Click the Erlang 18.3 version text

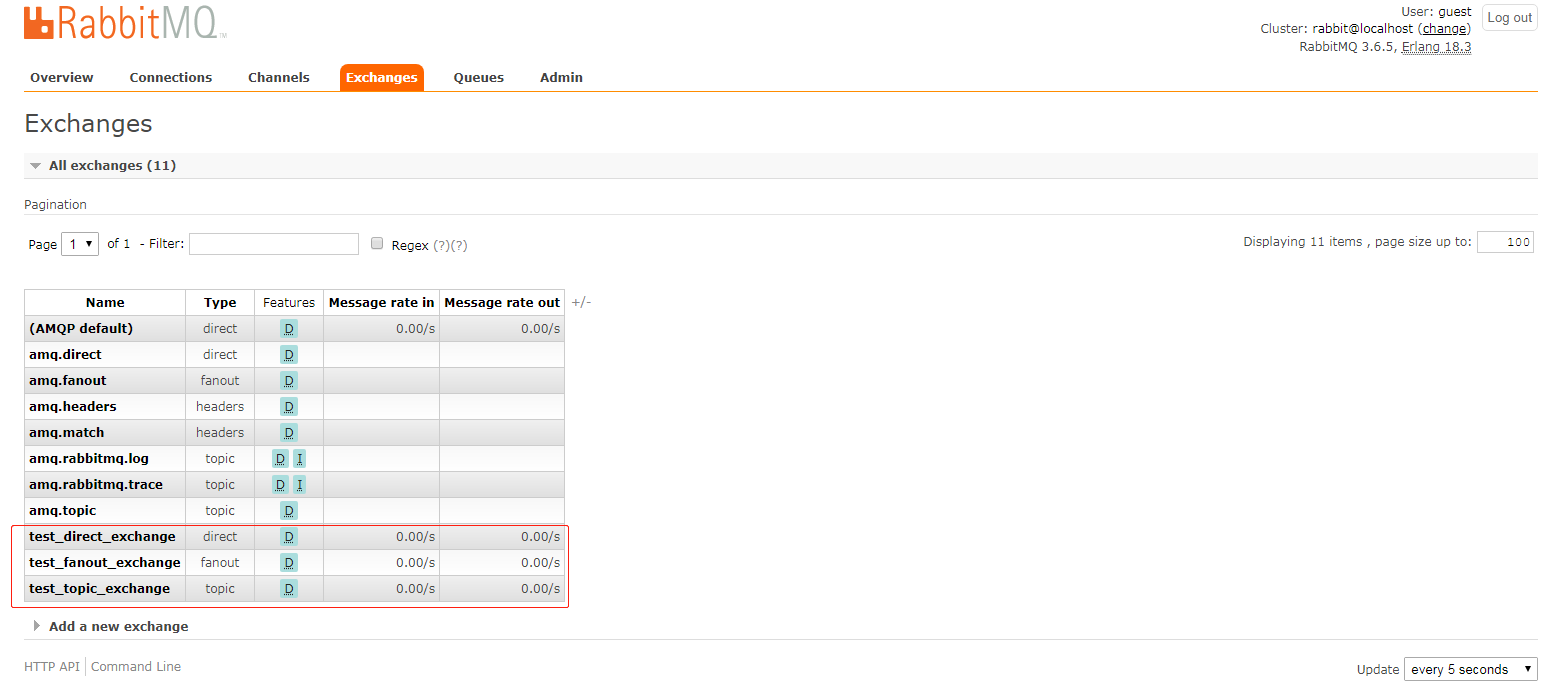pyautogui.click(x=1436, y=47)
